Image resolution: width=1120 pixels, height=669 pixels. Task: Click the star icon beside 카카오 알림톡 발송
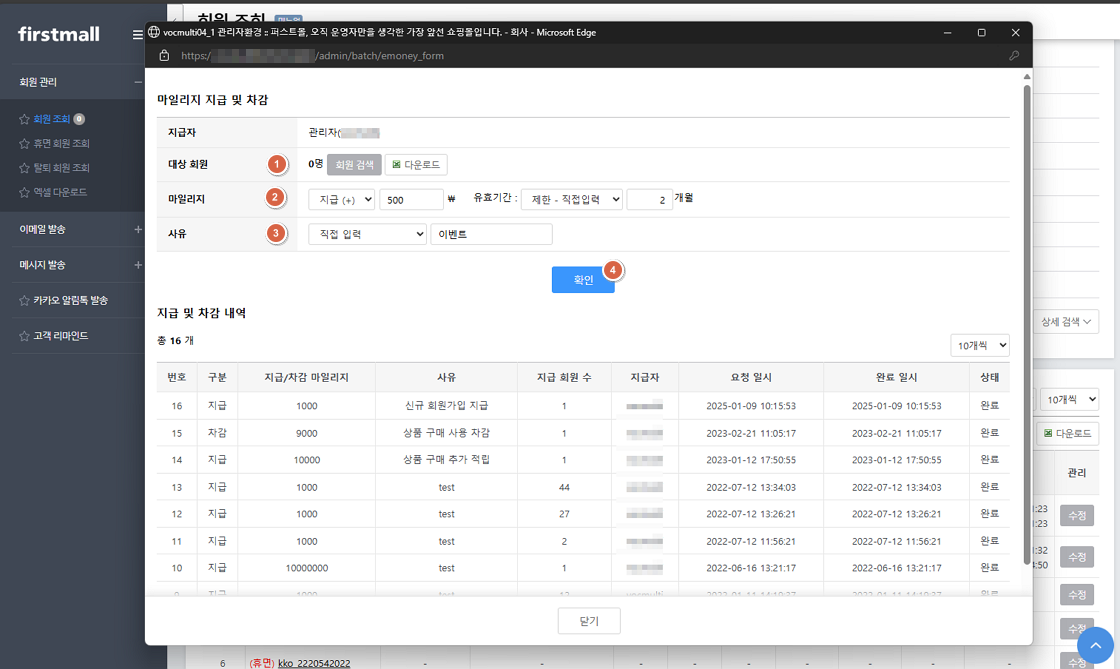point(24,300)
